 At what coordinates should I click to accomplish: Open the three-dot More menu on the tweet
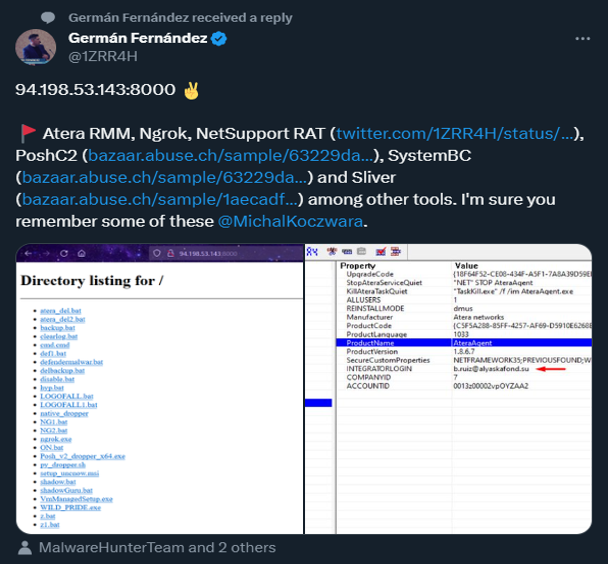[x=582, y=38]
